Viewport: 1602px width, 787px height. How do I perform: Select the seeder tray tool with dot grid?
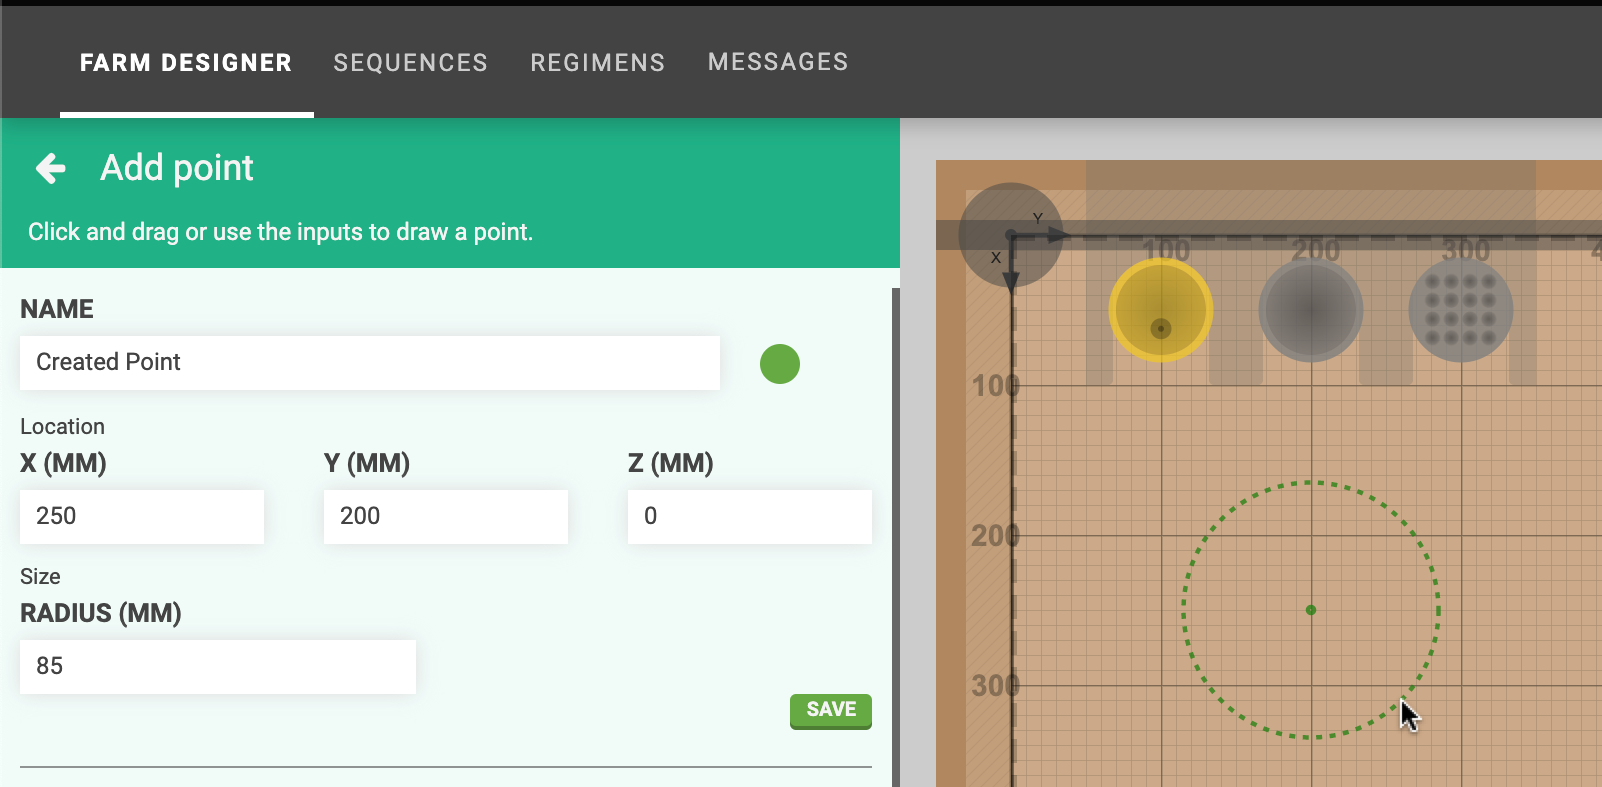[1460, 310]
